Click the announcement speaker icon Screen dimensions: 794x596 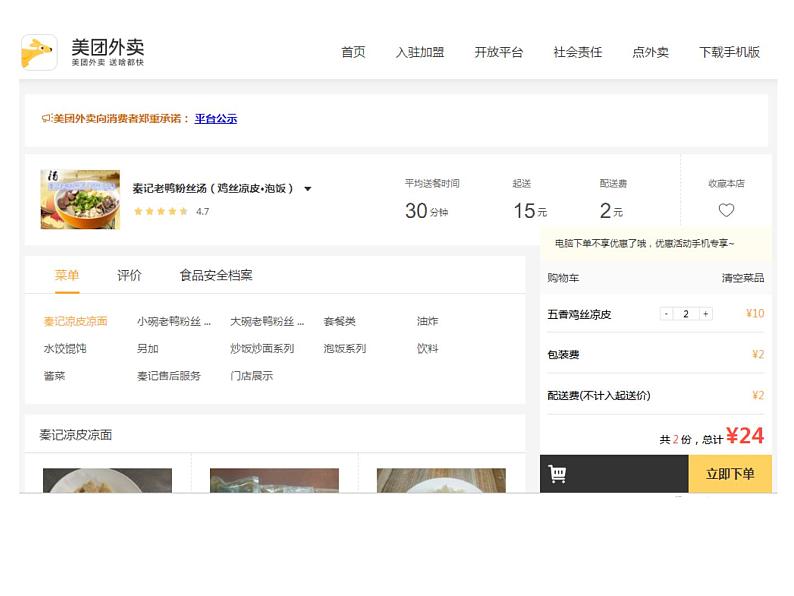[x=46, y=118]
